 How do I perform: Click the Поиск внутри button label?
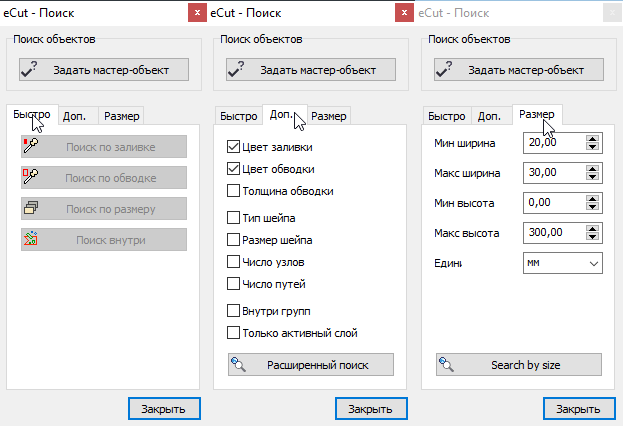(110, 240)
